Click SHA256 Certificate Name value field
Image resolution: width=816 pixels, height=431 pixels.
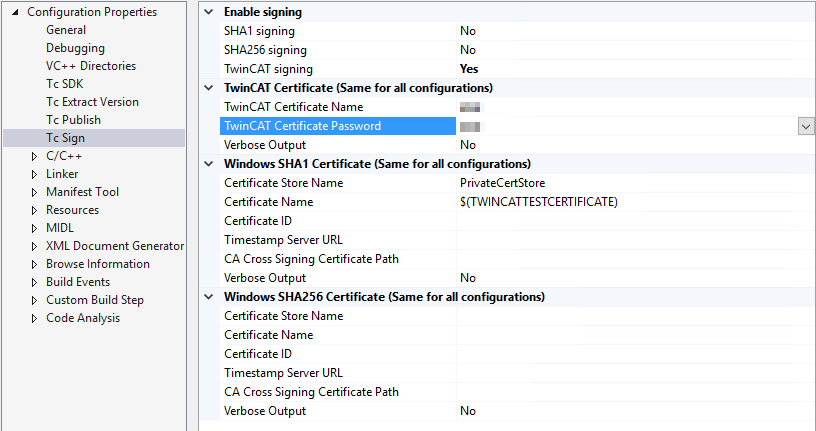click(x=635, y=335)
